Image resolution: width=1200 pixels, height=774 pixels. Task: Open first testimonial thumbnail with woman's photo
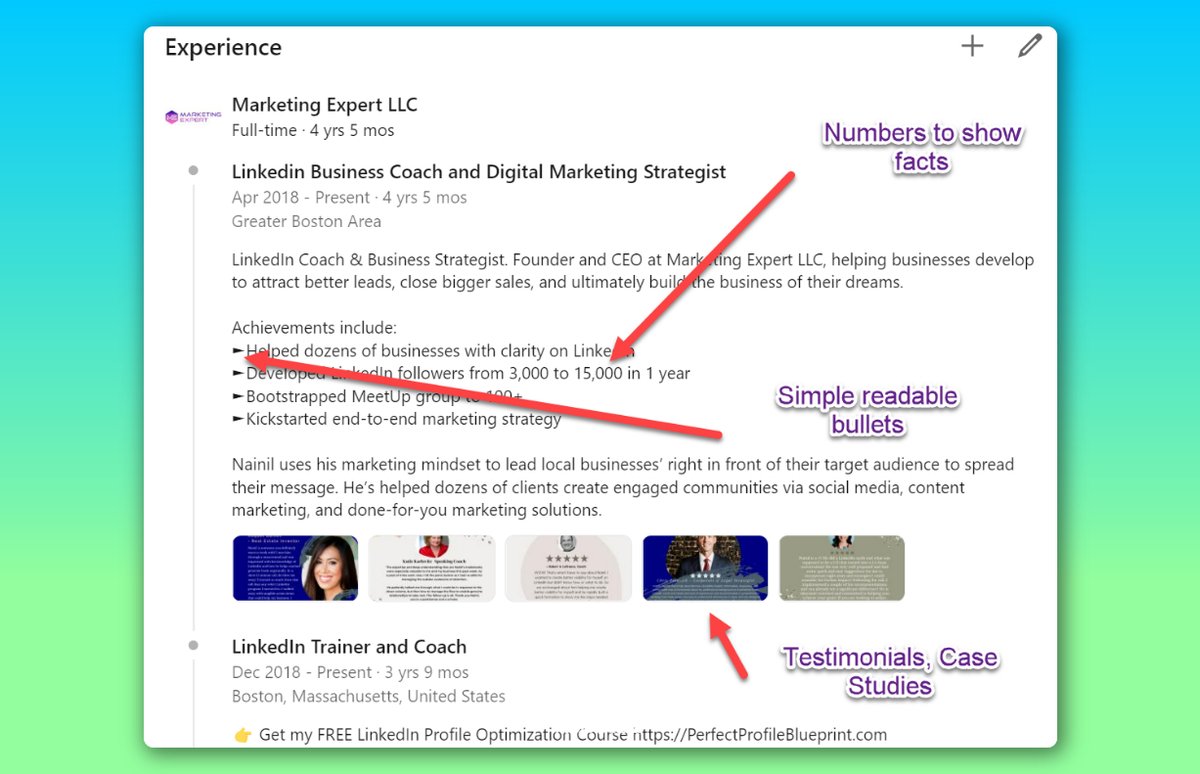tap(295, 568)
